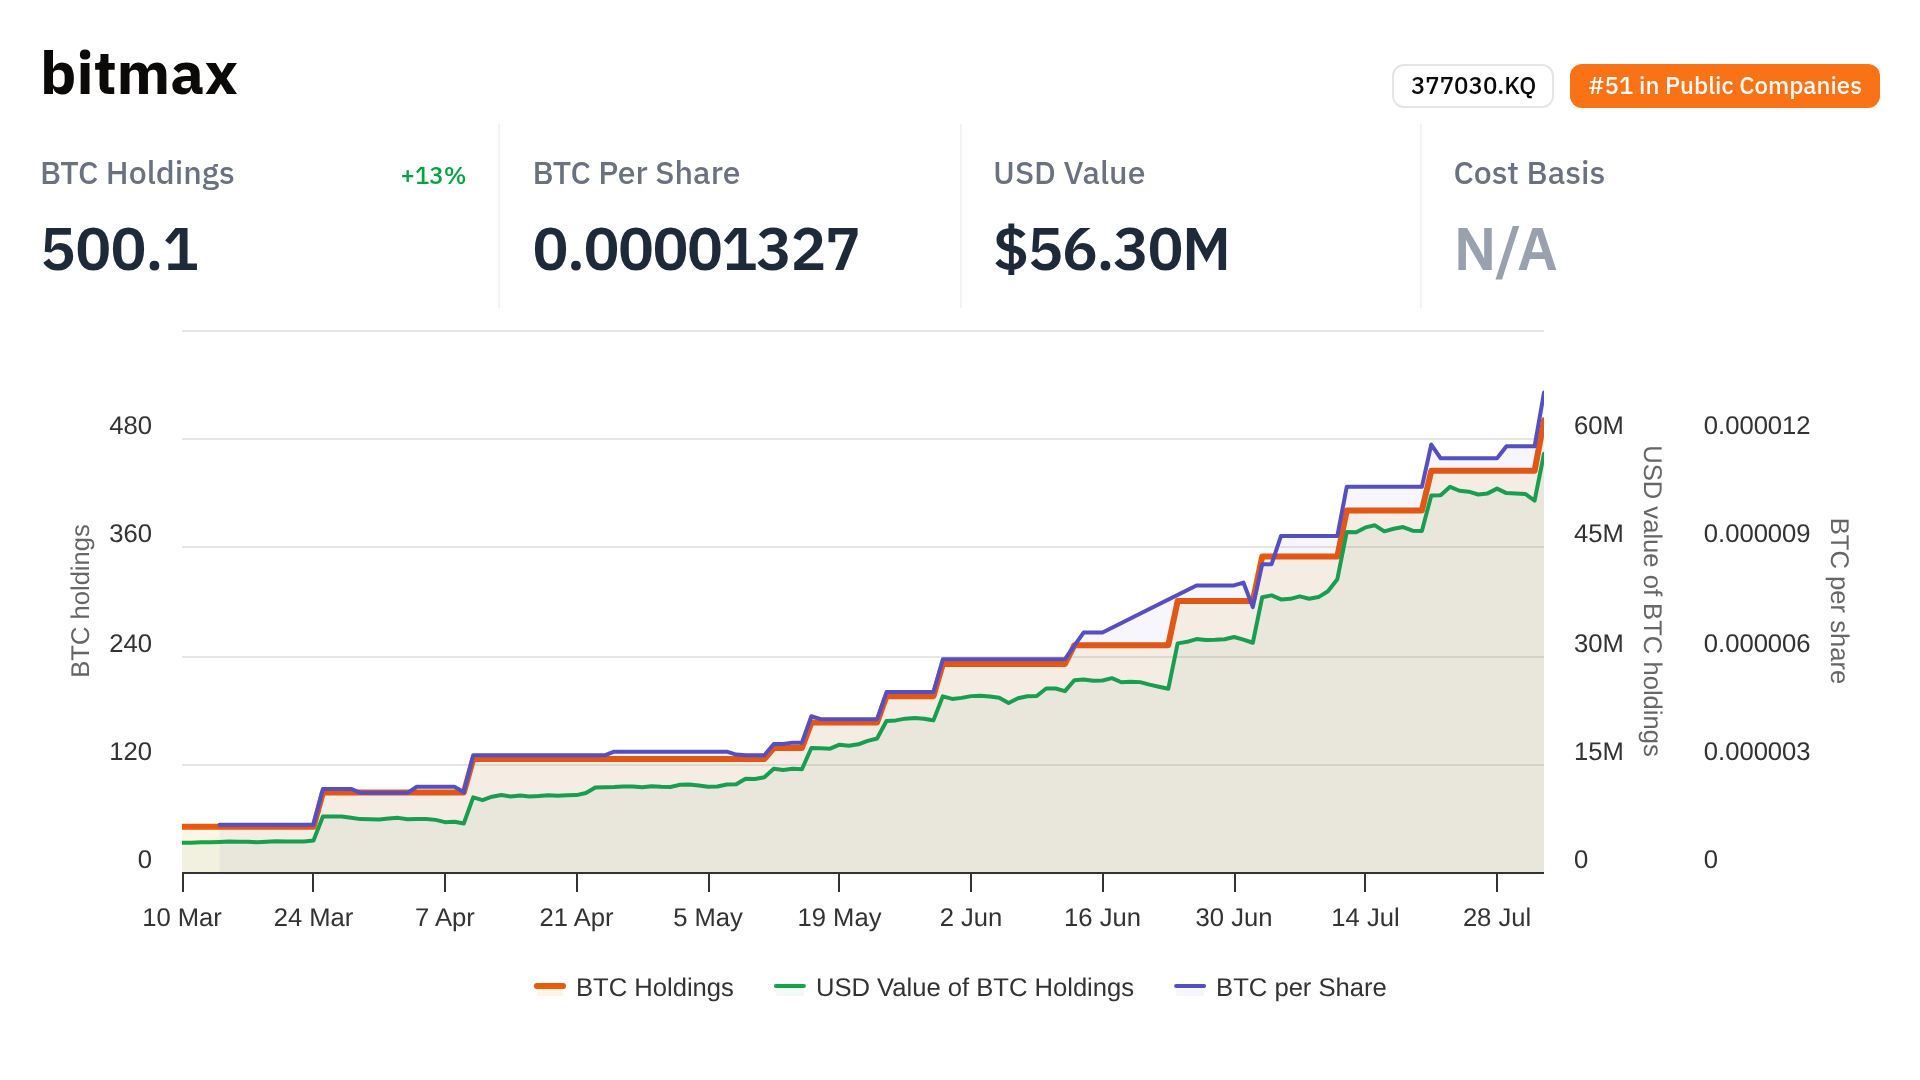
Task: Toggle USD Value of BTC Holdings legend
Action: pos(974,987)
